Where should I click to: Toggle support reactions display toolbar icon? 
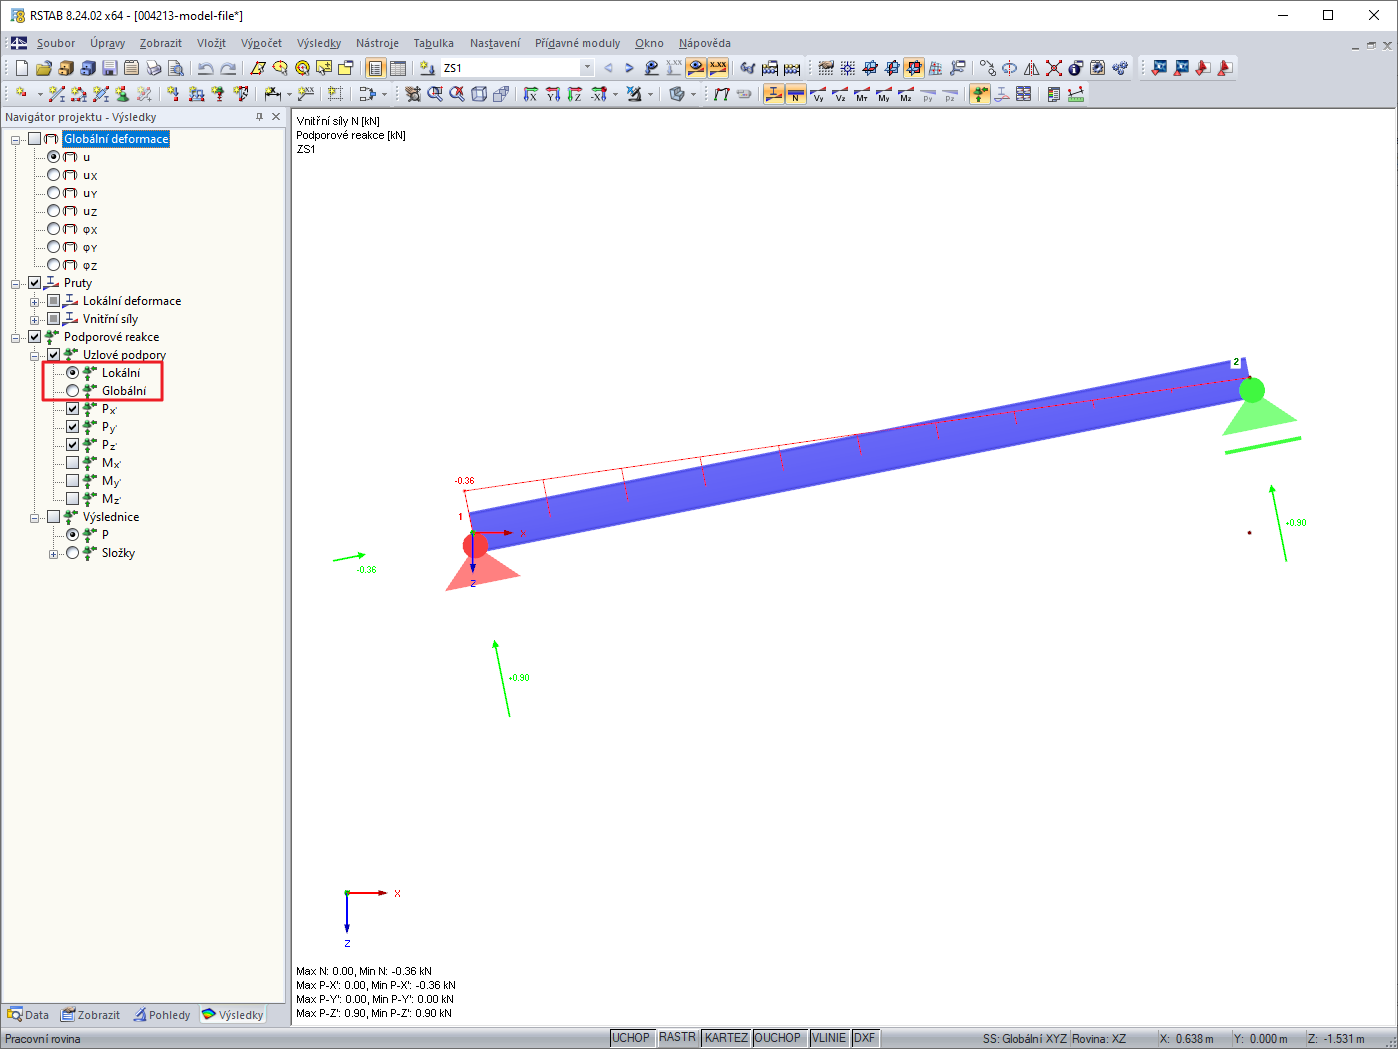(x=979, y=94)
